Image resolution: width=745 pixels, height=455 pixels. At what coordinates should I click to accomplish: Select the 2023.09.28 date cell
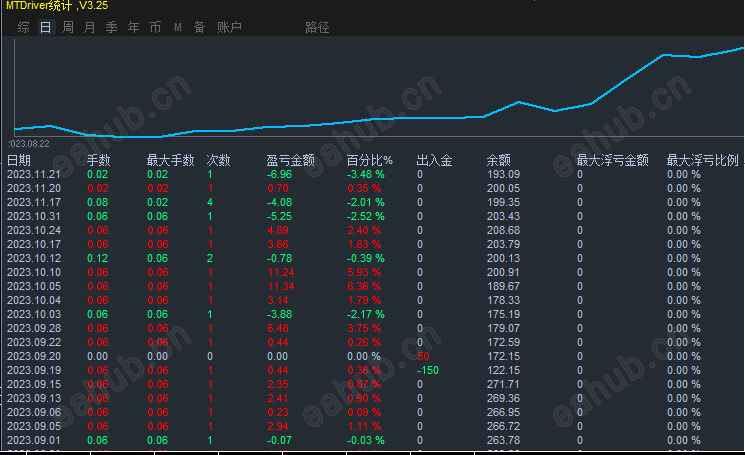pyautogui.click(x=34, y=328)
